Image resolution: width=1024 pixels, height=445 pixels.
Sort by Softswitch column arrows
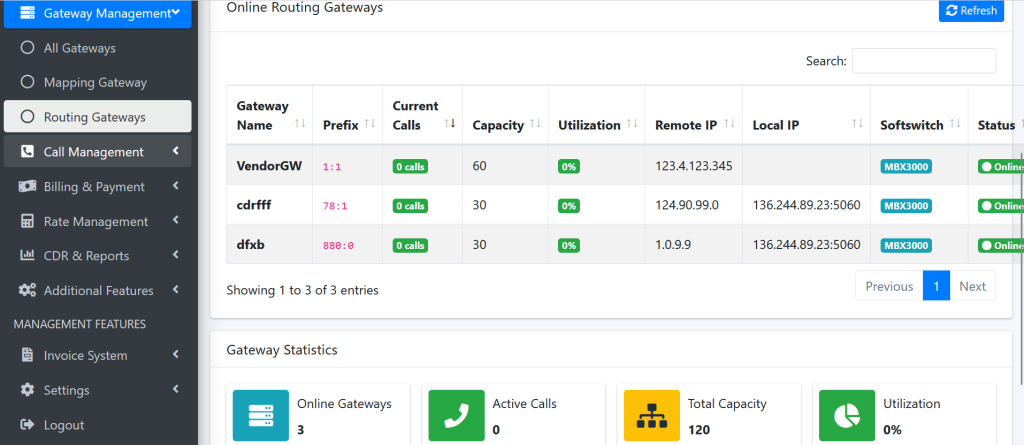(x=955, y=124)
